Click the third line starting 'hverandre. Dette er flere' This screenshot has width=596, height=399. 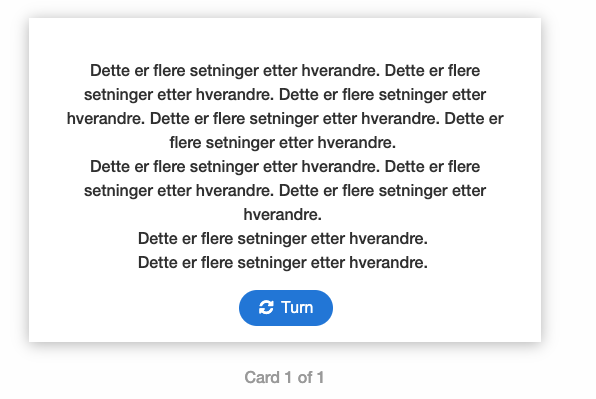(285, 119)
